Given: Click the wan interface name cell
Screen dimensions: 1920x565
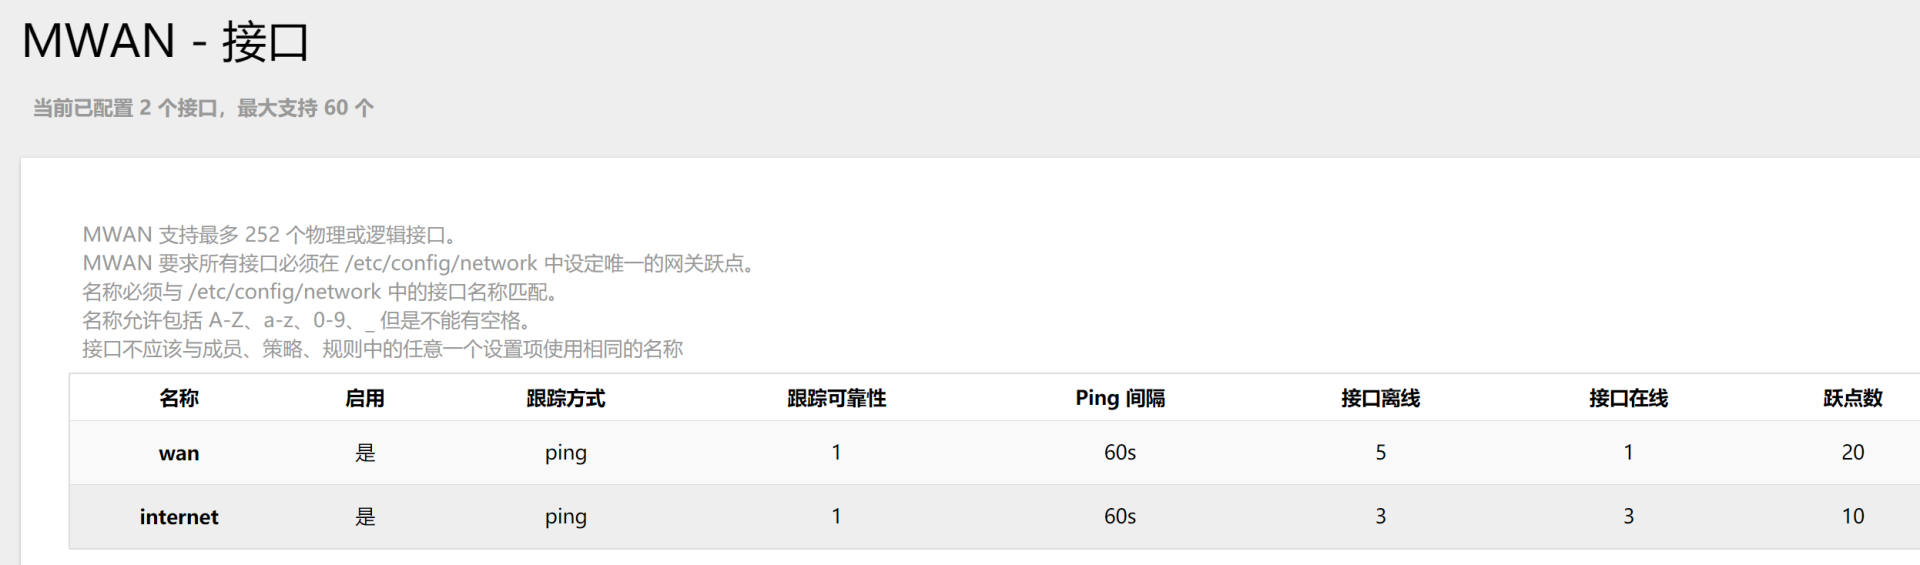Looking at the screenshot, I should 179,453.
